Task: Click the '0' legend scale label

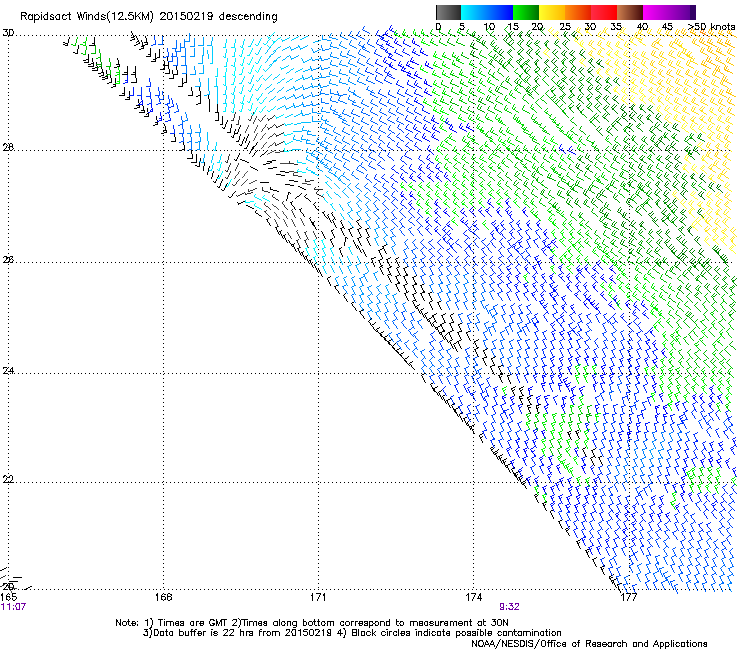Action: tap(438, 27)
